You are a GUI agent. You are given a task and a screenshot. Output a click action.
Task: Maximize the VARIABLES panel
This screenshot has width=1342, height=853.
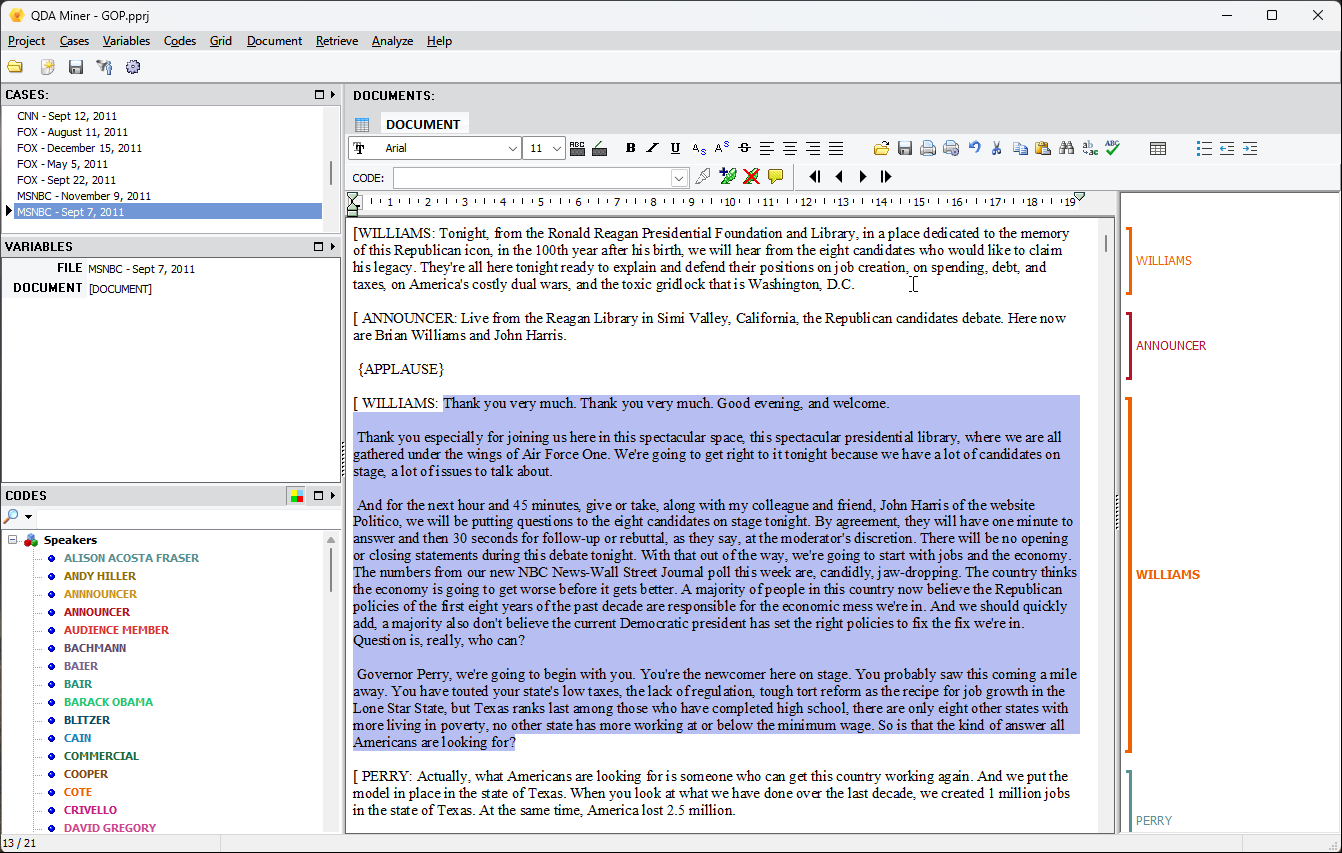coord(319,246)
